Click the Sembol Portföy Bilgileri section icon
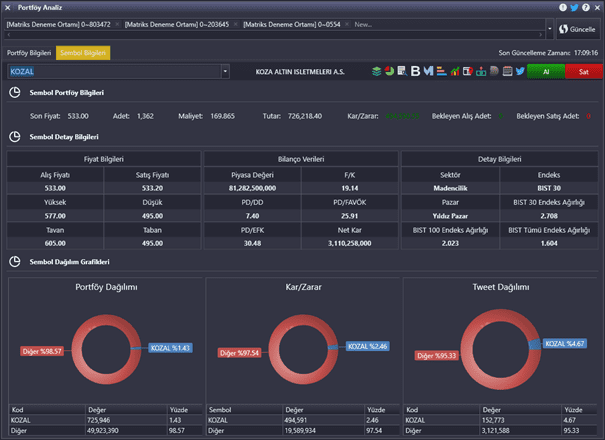The width and height of the screenshot is (605, 440). (x=15, y=93)
